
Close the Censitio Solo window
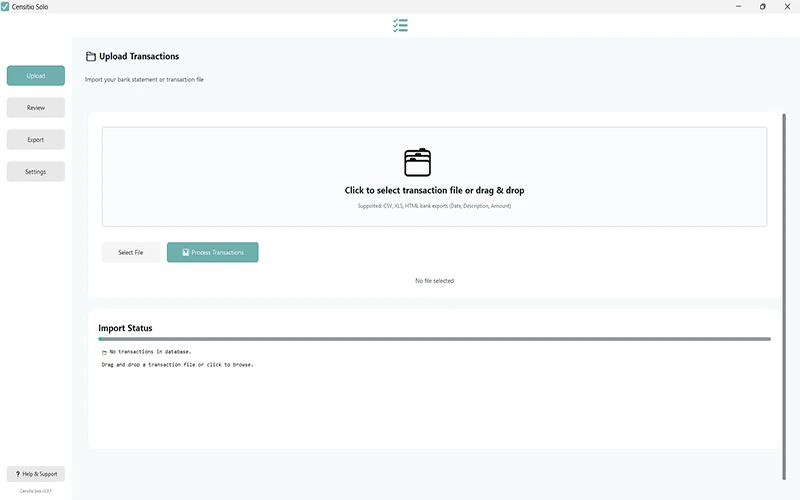click(x=787, y=7)
